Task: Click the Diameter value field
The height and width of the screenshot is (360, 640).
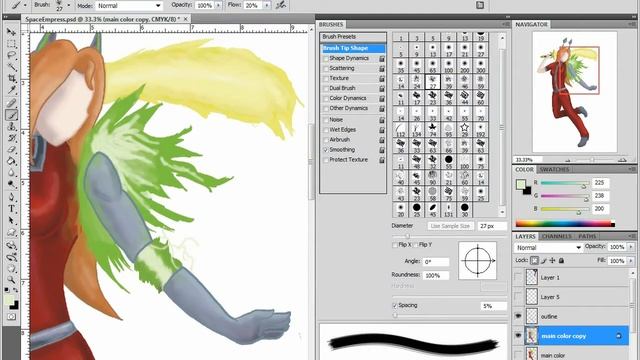Action: click(492, 226)
